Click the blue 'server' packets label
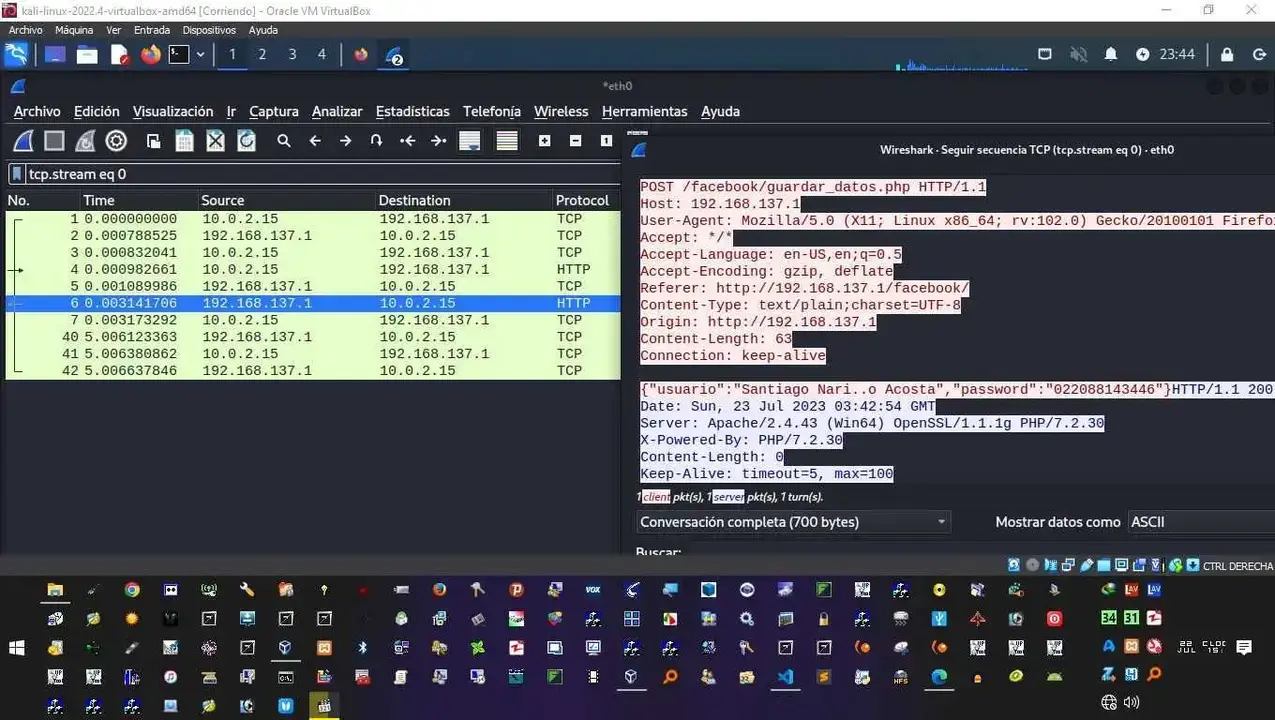 click(x=728, y=497)
